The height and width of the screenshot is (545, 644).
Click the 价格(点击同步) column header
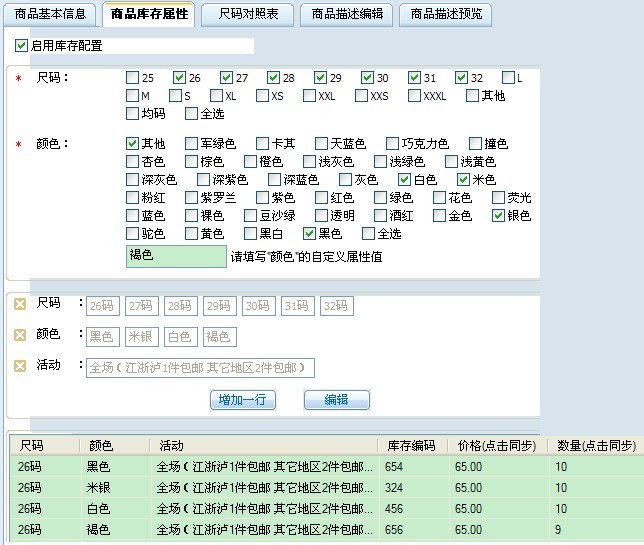point(496,445)
